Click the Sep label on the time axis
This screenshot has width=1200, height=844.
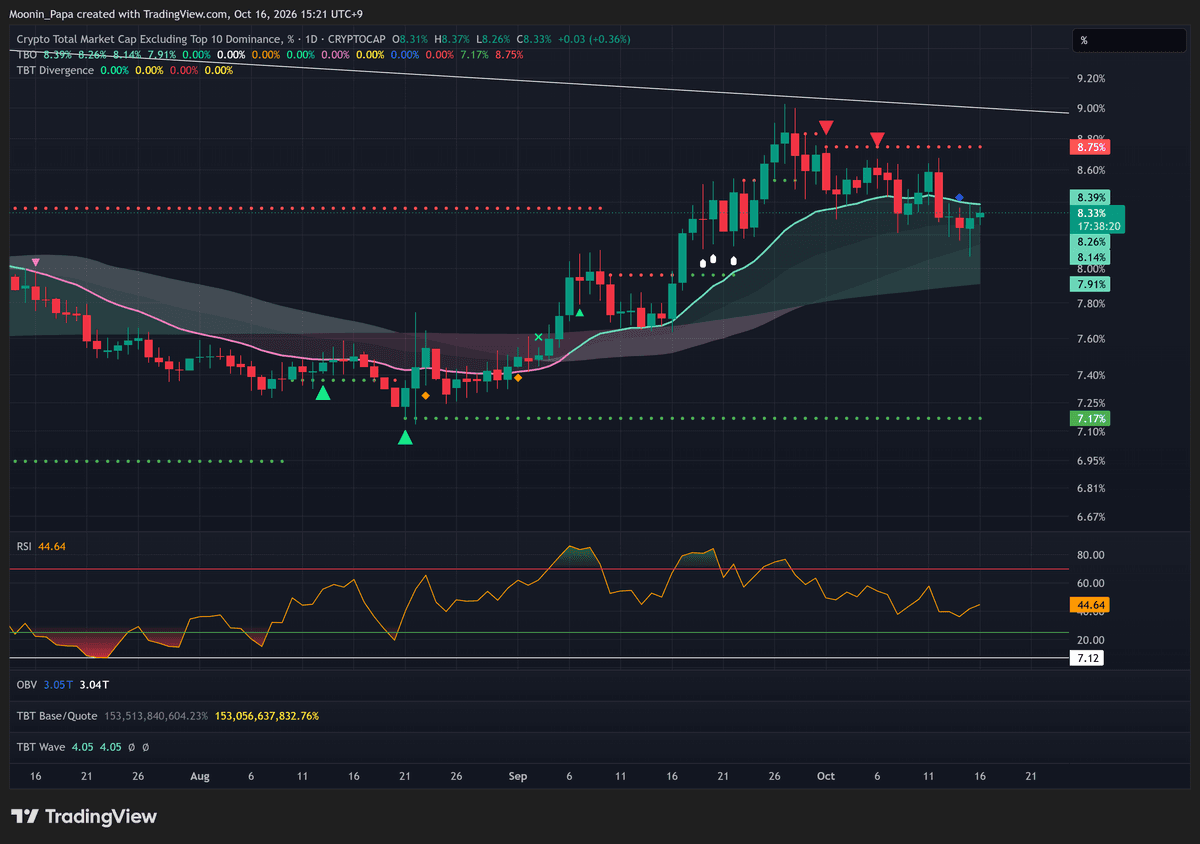(x=517, y=776)
